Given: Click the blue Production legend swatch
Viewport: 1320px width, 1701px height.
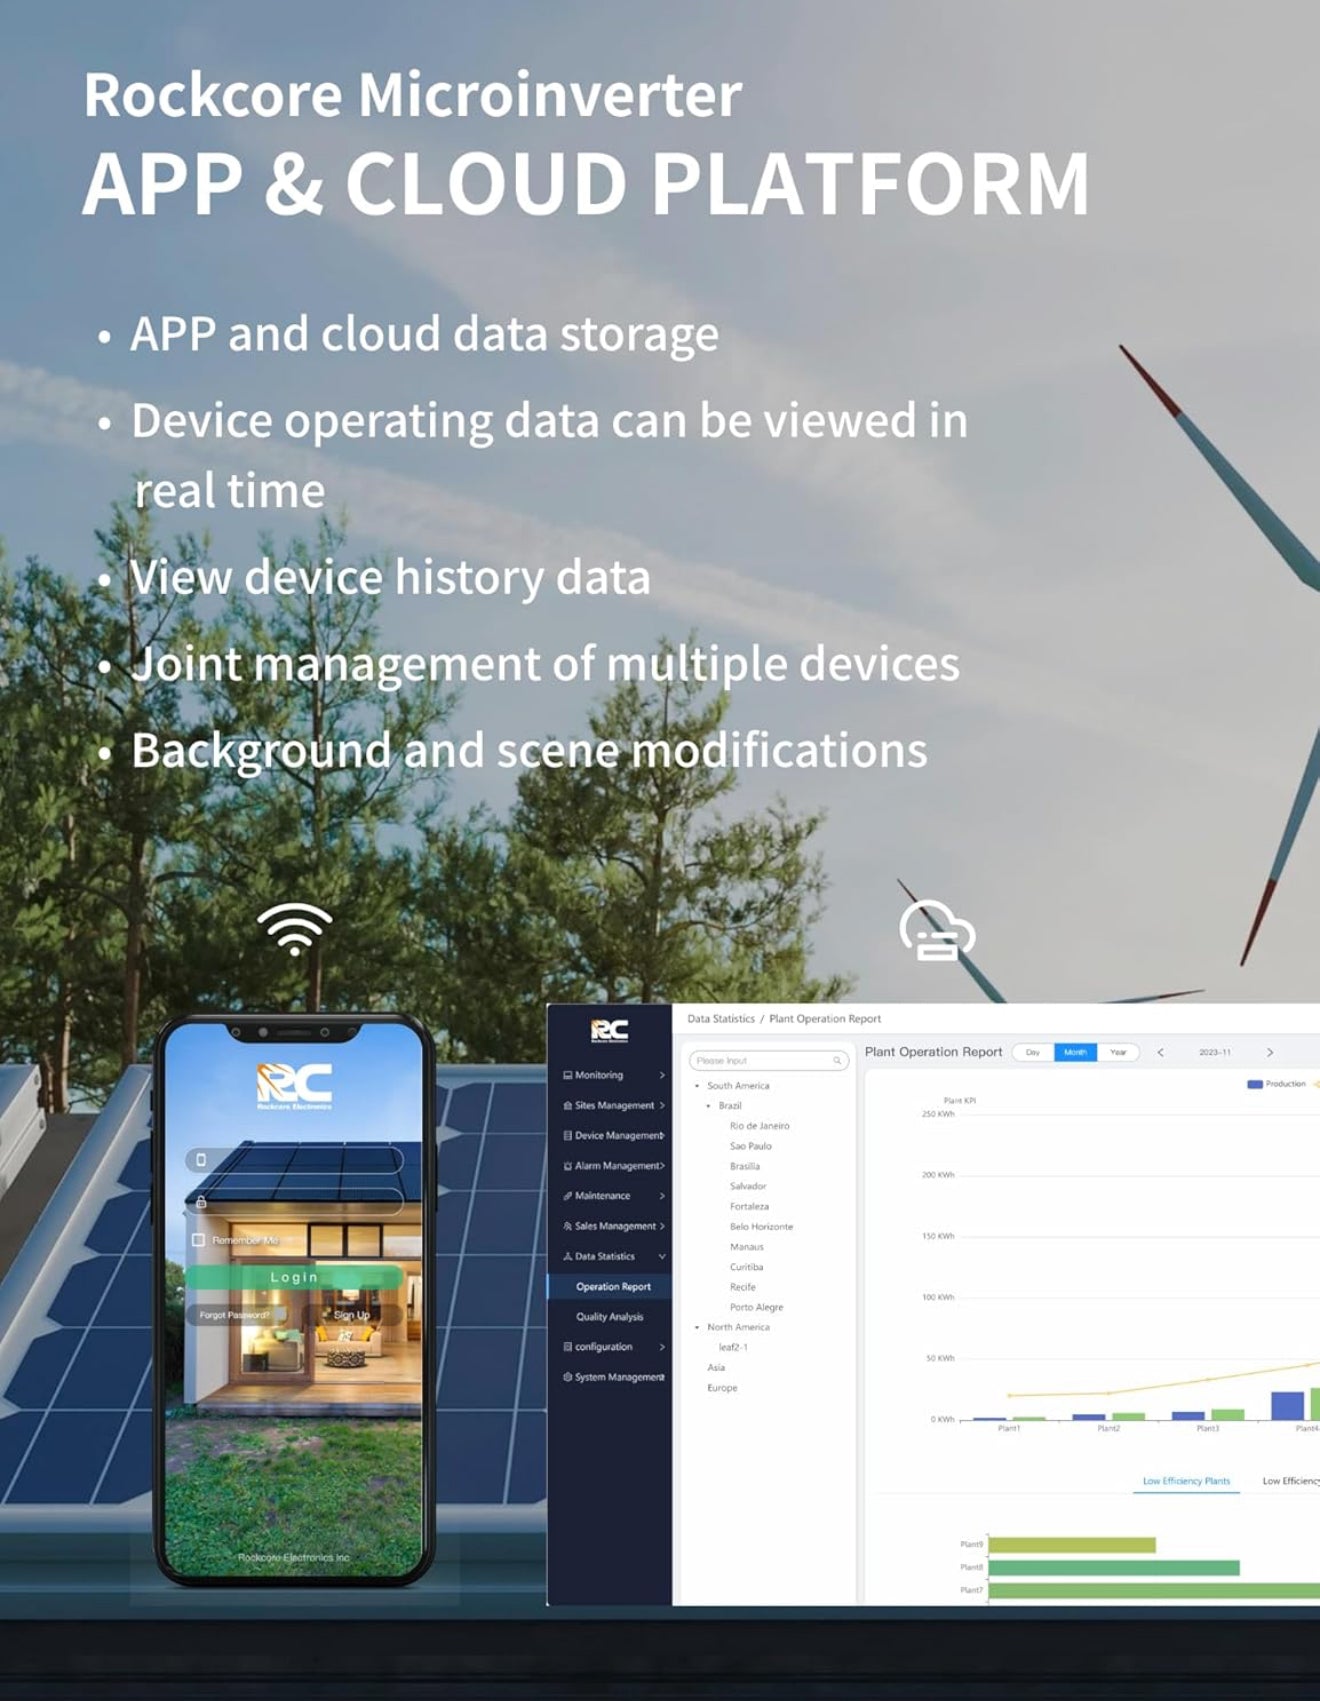Looking at the screenshot, I should click(x=1254, y=1084).
